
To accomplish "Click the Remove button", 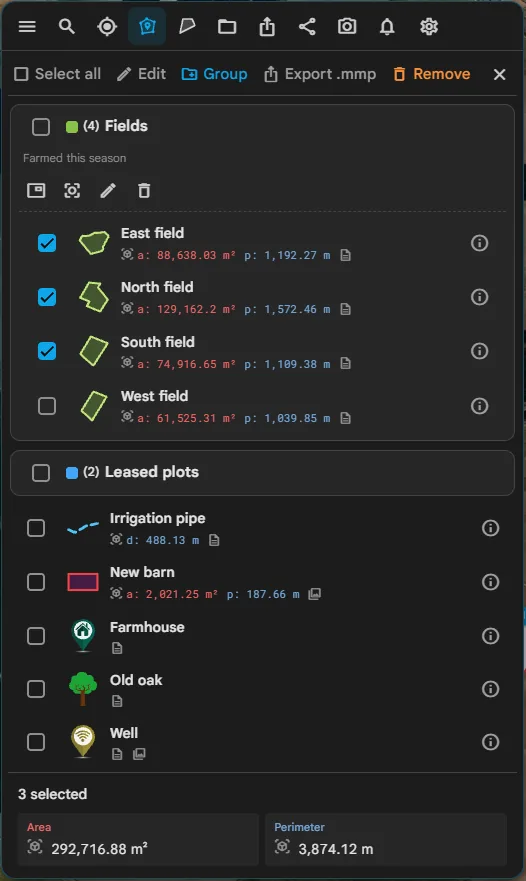I will coord(432,74).
